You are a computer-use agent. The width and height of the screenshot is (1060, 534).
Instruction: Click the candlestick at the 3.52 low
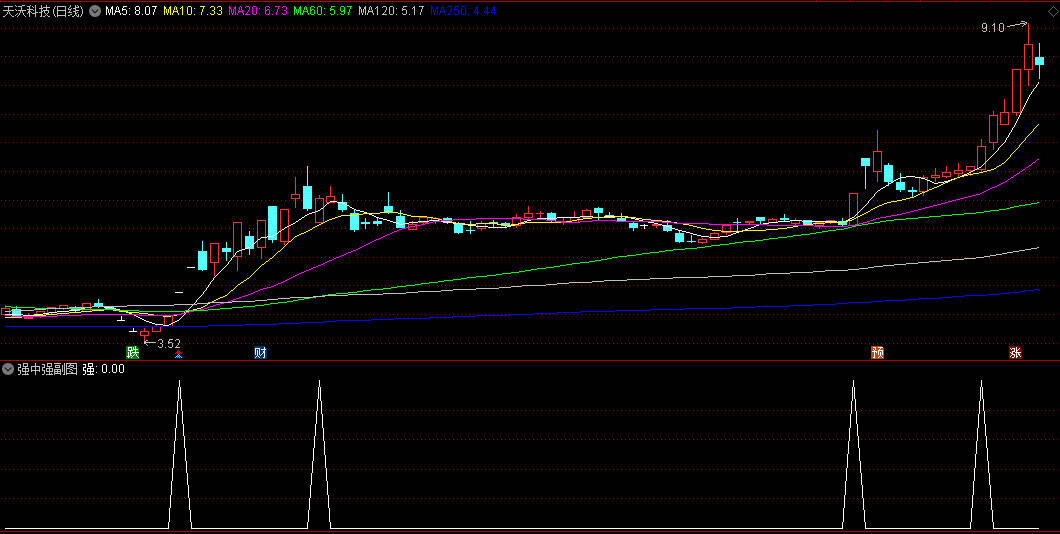point(145,333)
